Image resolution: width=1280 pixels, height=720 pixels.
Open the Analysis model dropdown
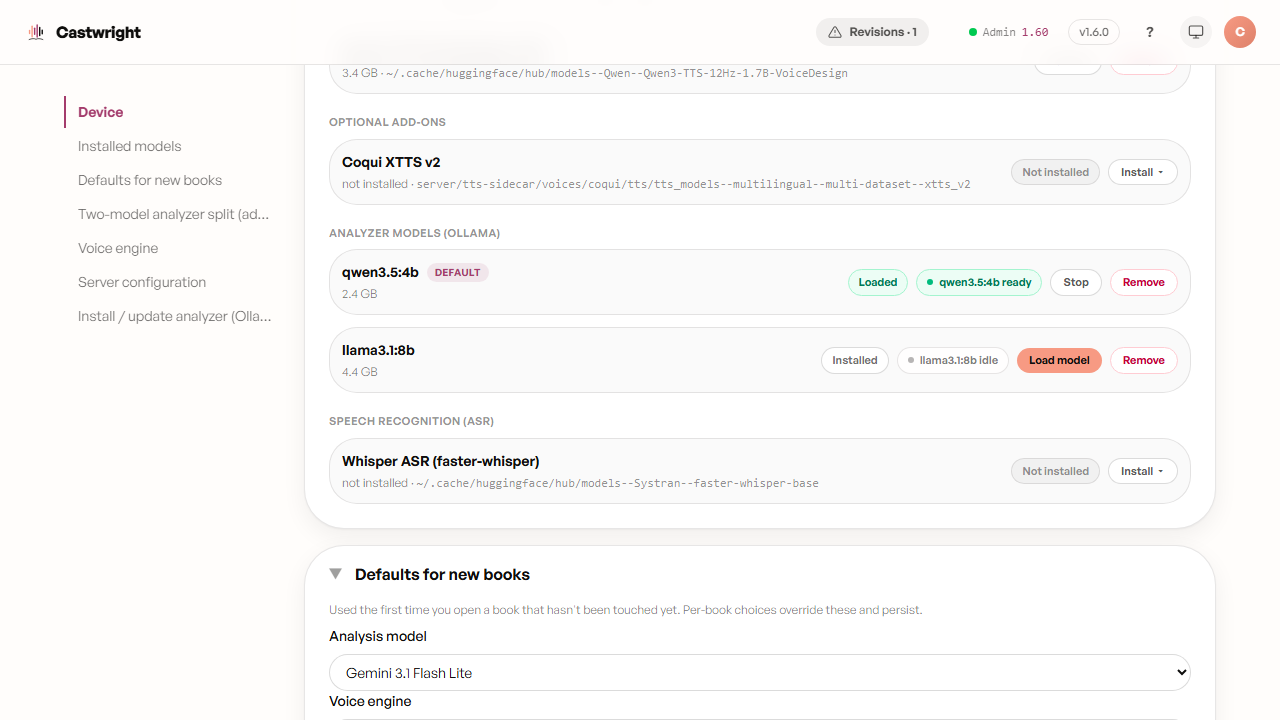760,673
